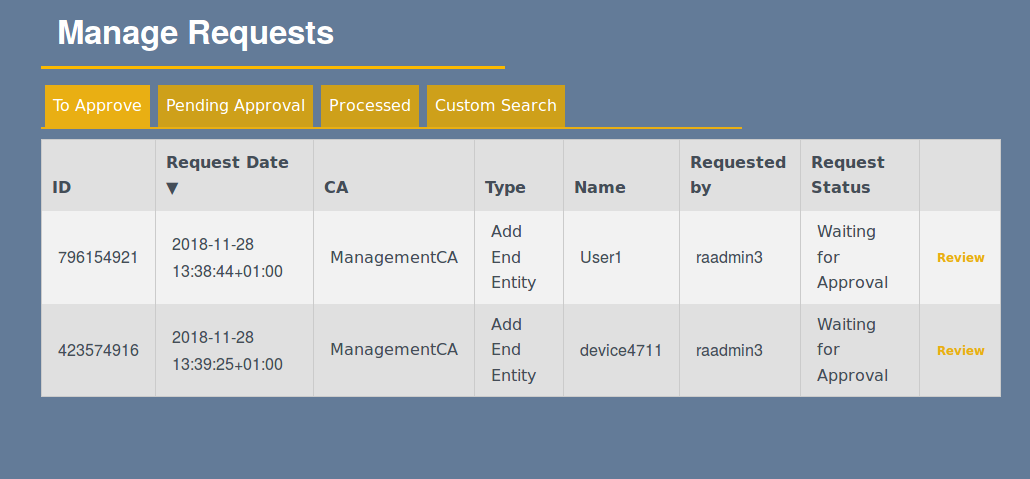This screenshot has width=1030, height=479.
Task: Review the User1 request
Action: pyautogui.click(x=960, y=258)
